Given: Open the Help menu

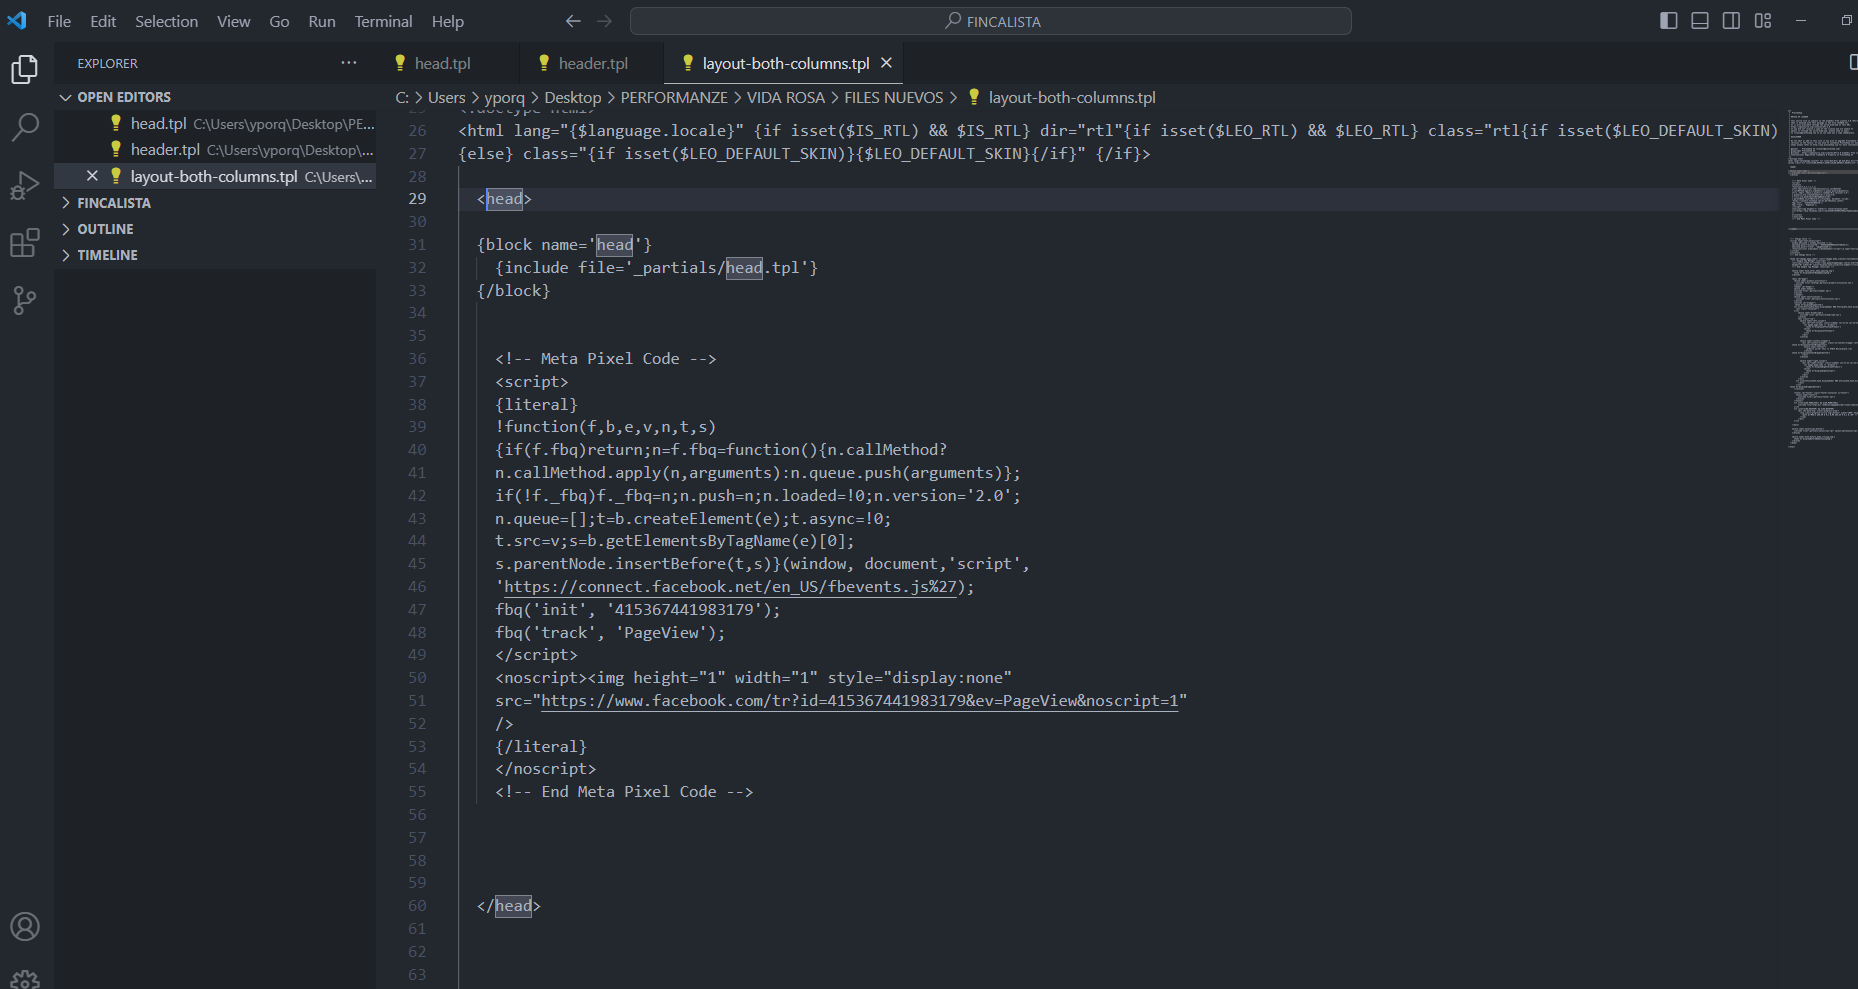Looking at the screenshot, I should coord(448,21).
